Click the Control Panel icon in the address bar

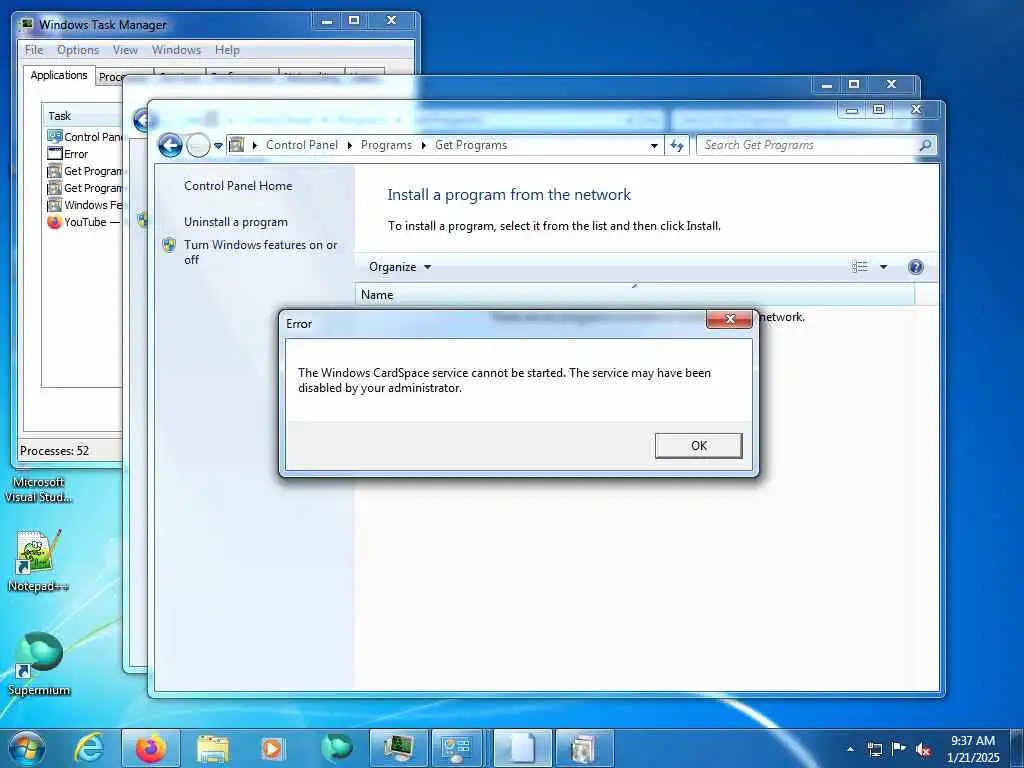pos(236,145)
